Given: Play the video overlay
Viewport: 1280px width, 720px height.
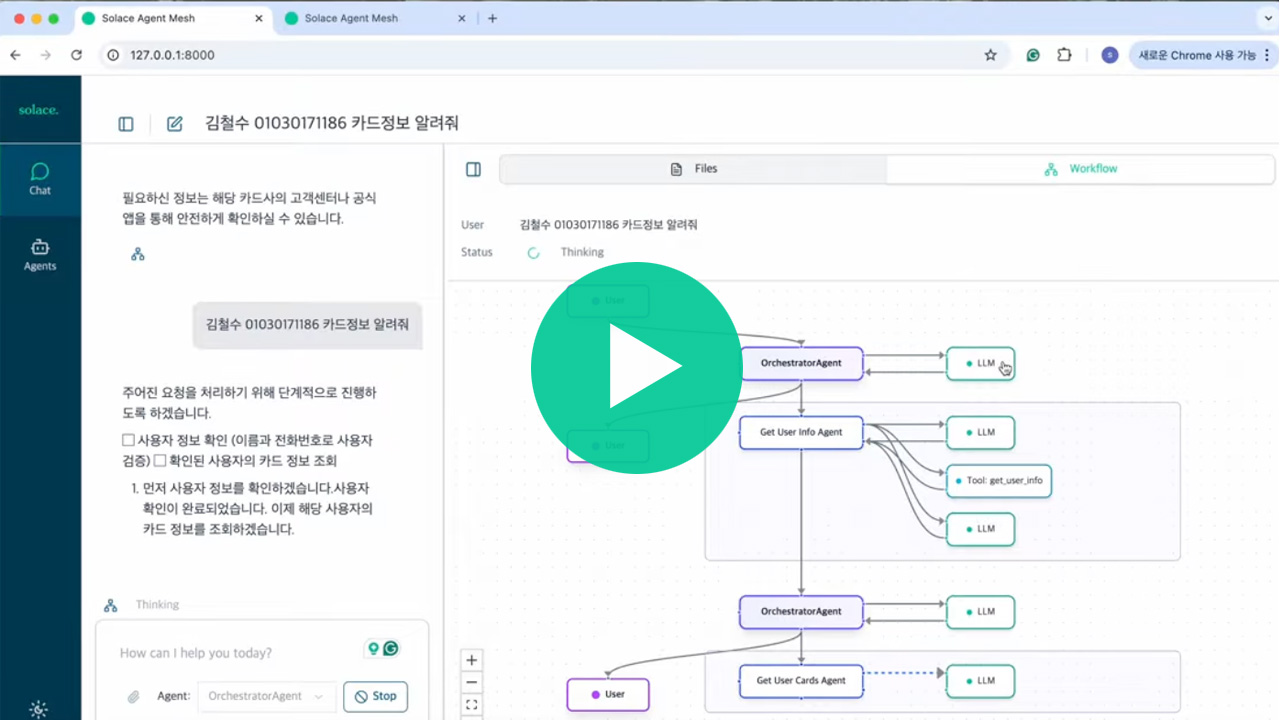Looking at the screenshot, I should click(x=636, y=368).
